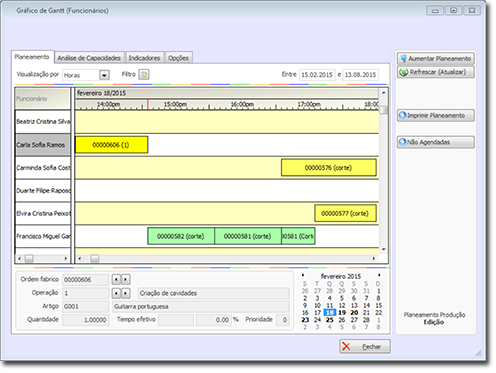Open the Indicadores tab

[x=144, y=58]
